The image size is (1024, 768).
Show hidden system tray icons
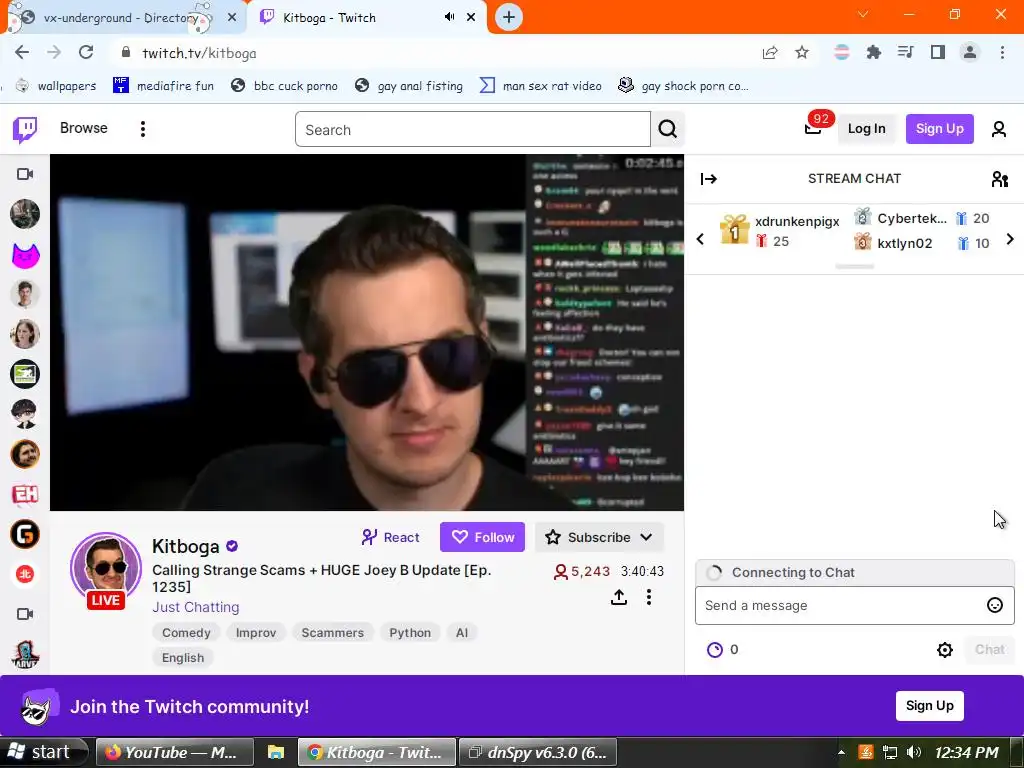pos(841,752)
